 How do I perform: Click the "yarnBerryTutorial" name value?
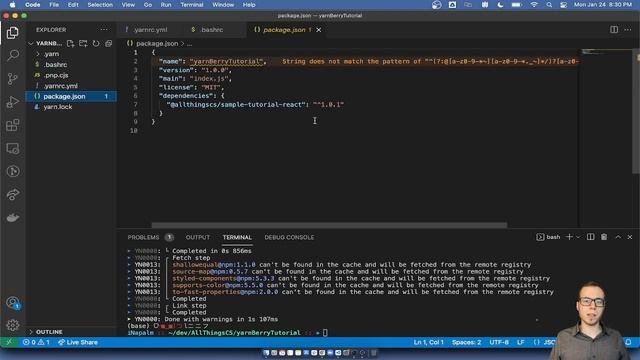(226, 61)
